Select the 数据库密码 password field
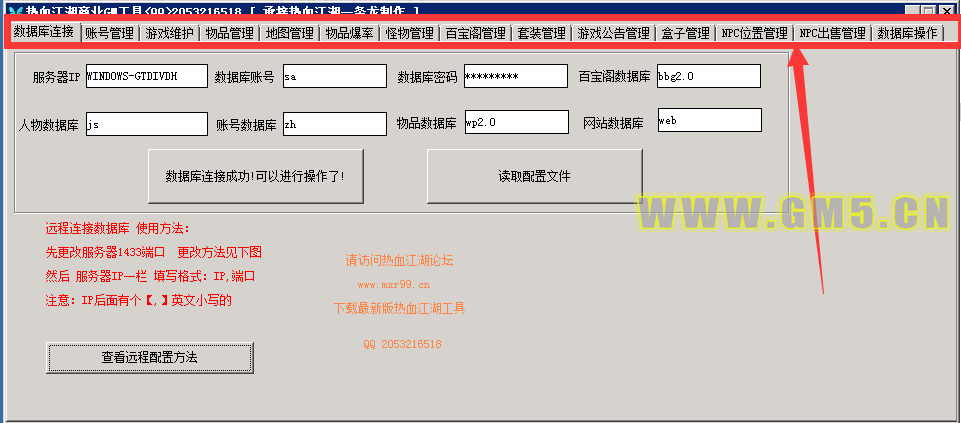 514,77
